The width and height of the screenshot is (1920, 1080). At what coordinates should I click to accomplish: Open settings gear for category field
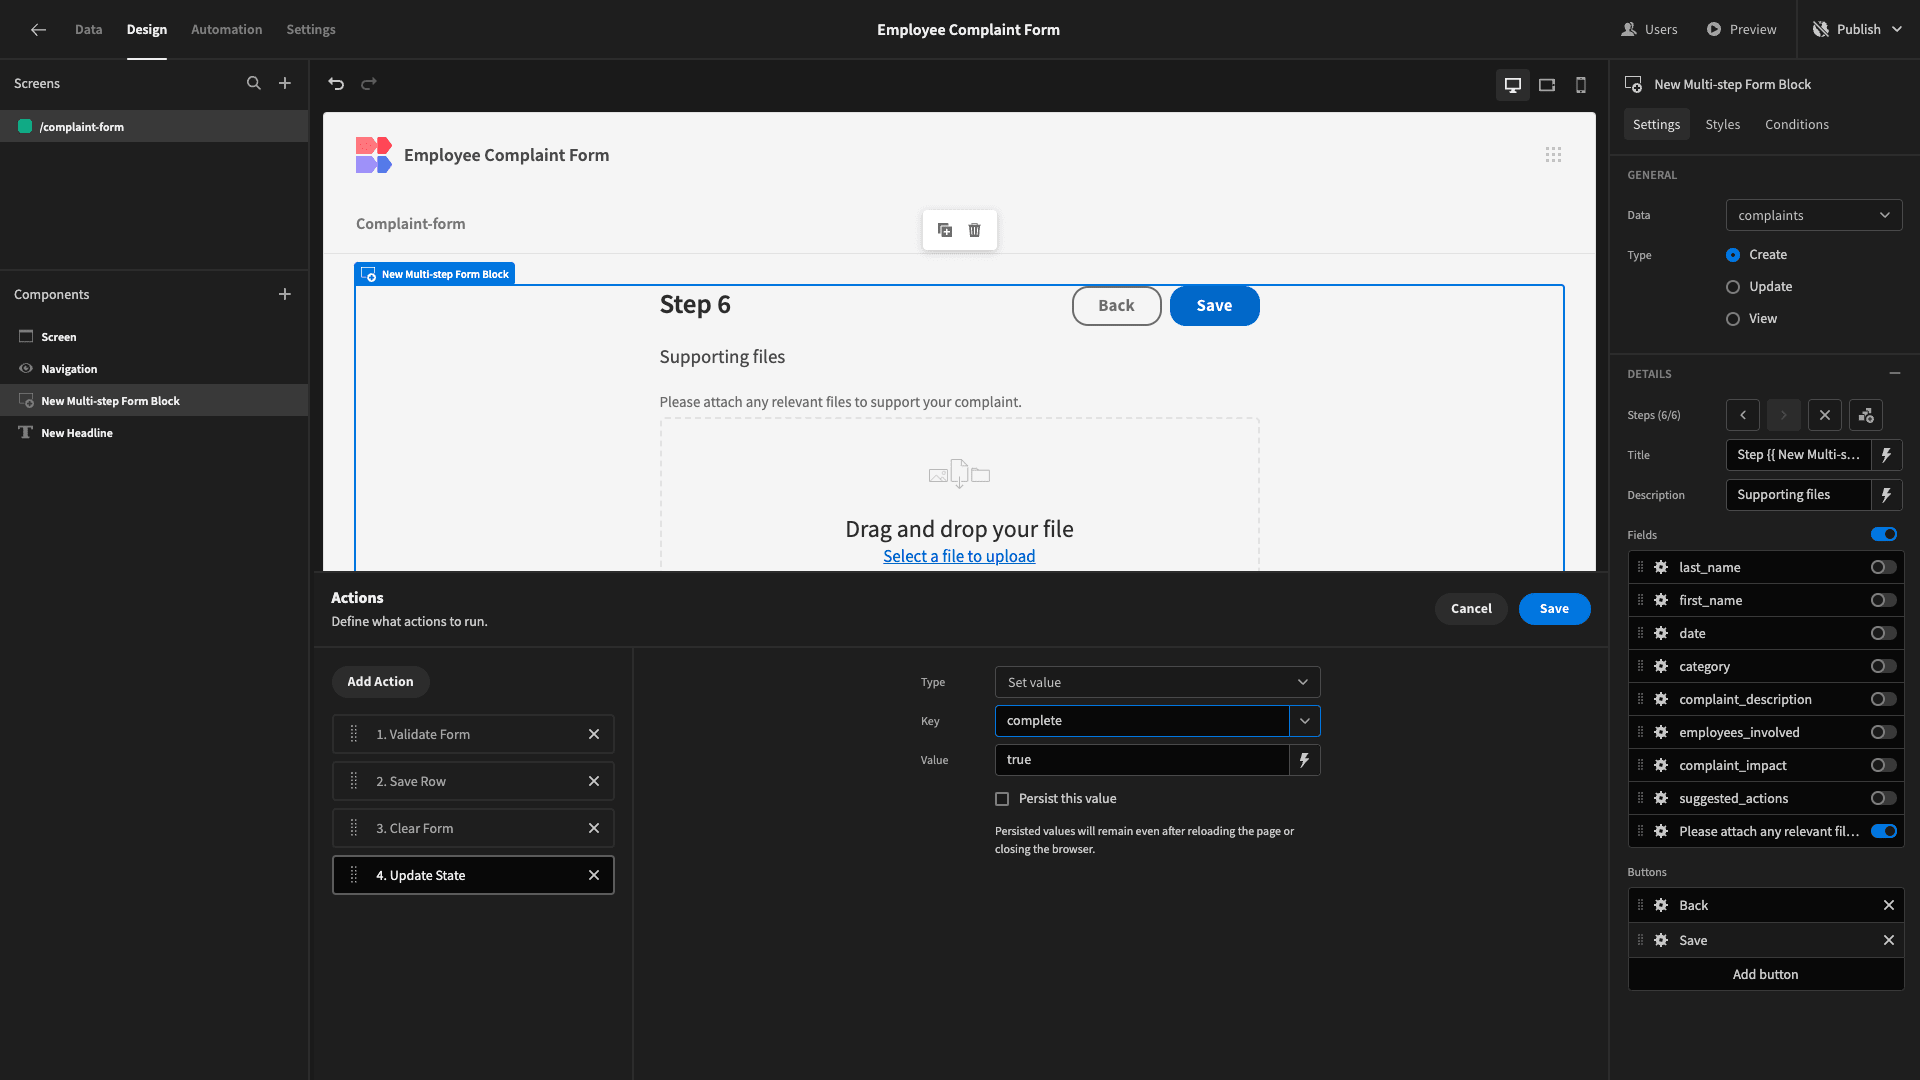coord(1661,666)
